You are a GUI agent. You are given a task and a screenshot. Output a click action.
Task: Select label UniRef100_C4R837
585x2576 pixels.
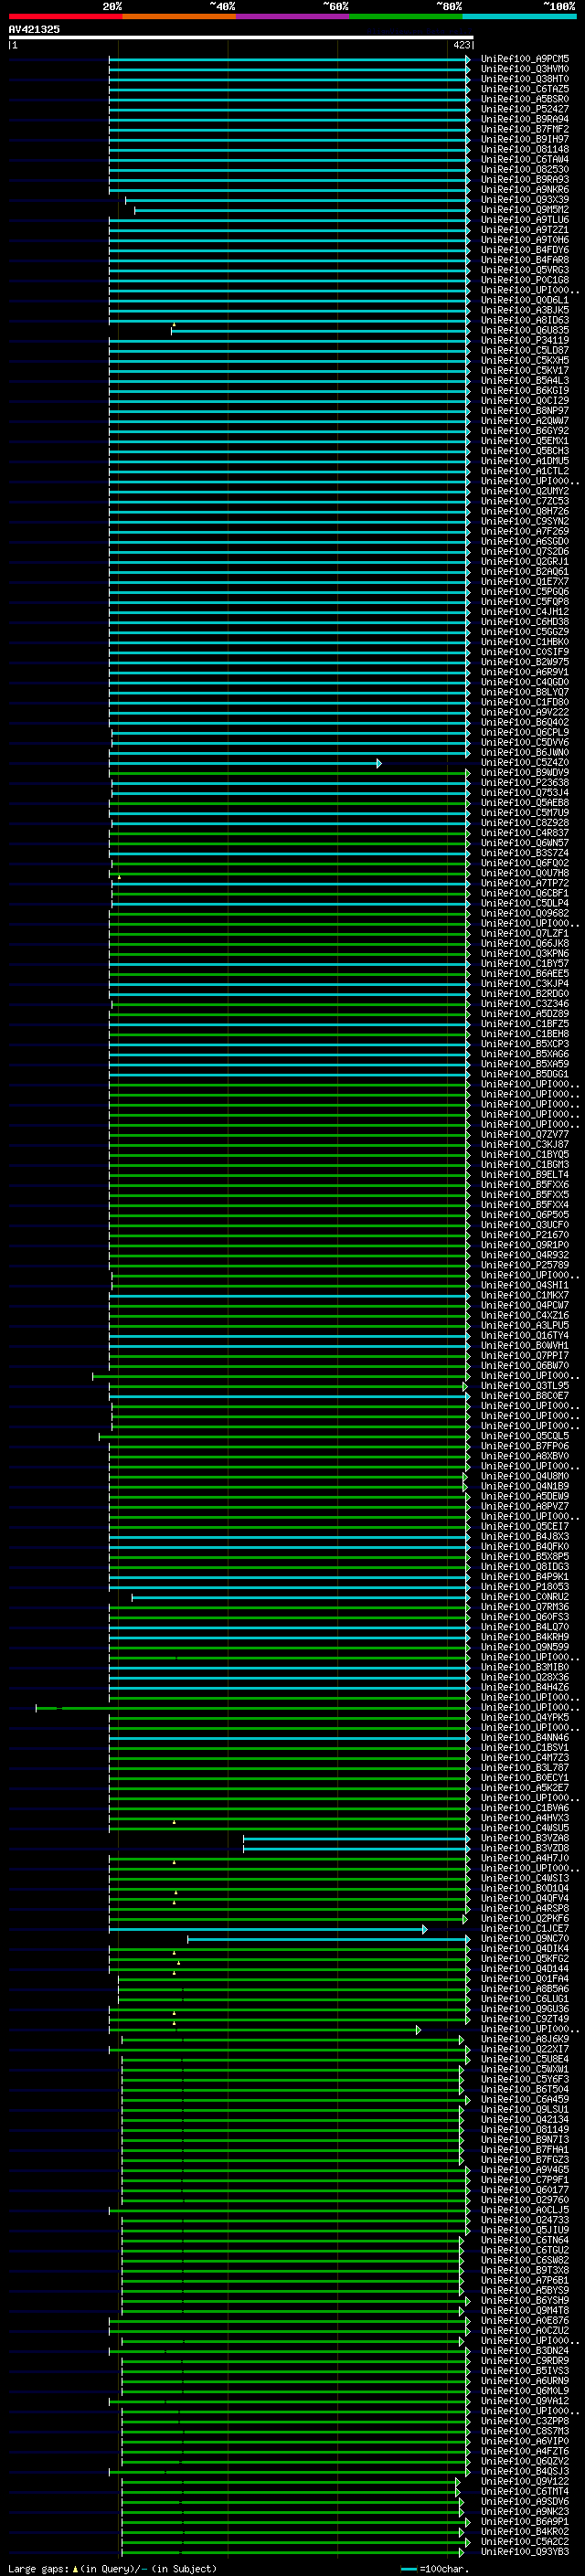pyautogui.click(x=525, y=833)
